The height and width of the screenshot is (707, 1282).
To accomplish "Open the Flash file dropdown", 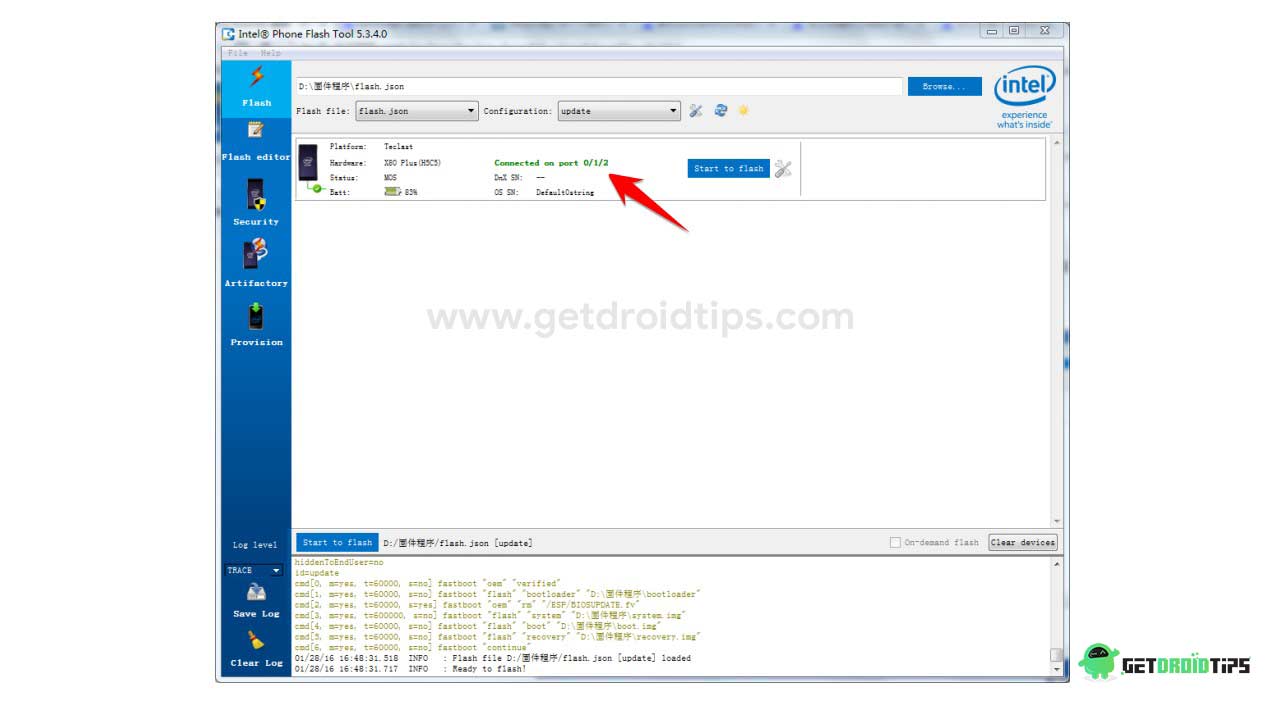I will (x=417, y=111).
